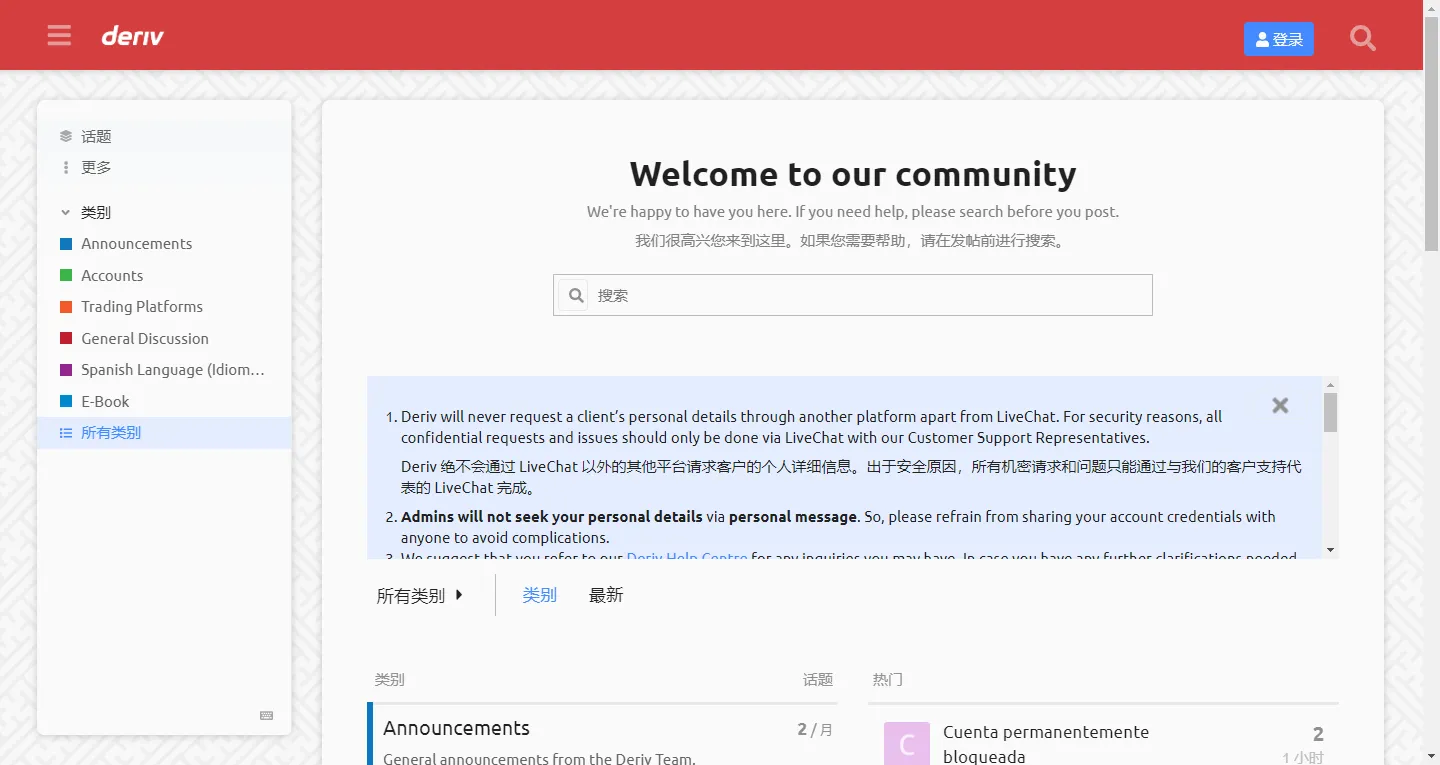Click the banner scrollbar up arrow
The width and height of the screenshot is (1440, 765).
[x=1330, y=384]
